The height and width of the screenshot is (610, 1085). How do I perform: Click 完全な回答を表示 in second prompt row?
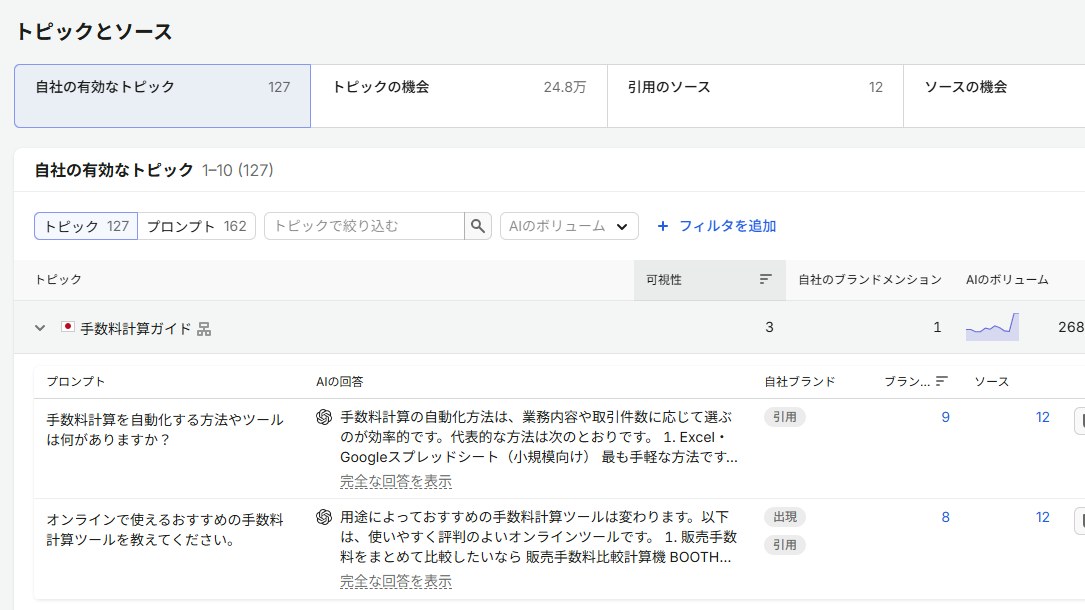[396, 582]
